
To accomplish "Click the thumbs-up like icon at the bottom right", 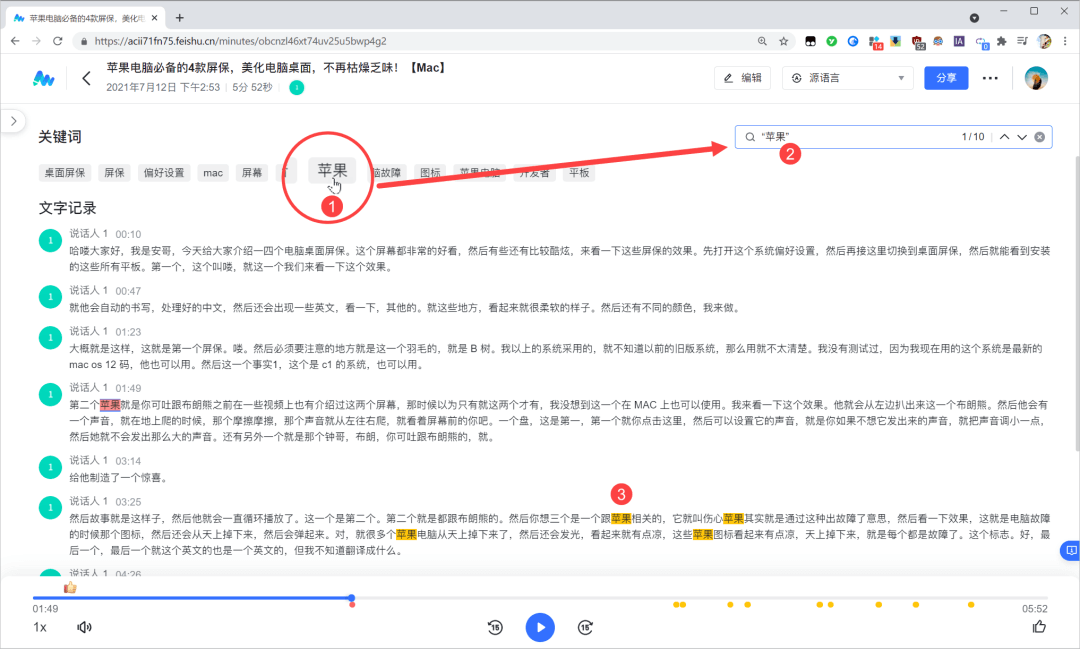I will point(1039,626).
